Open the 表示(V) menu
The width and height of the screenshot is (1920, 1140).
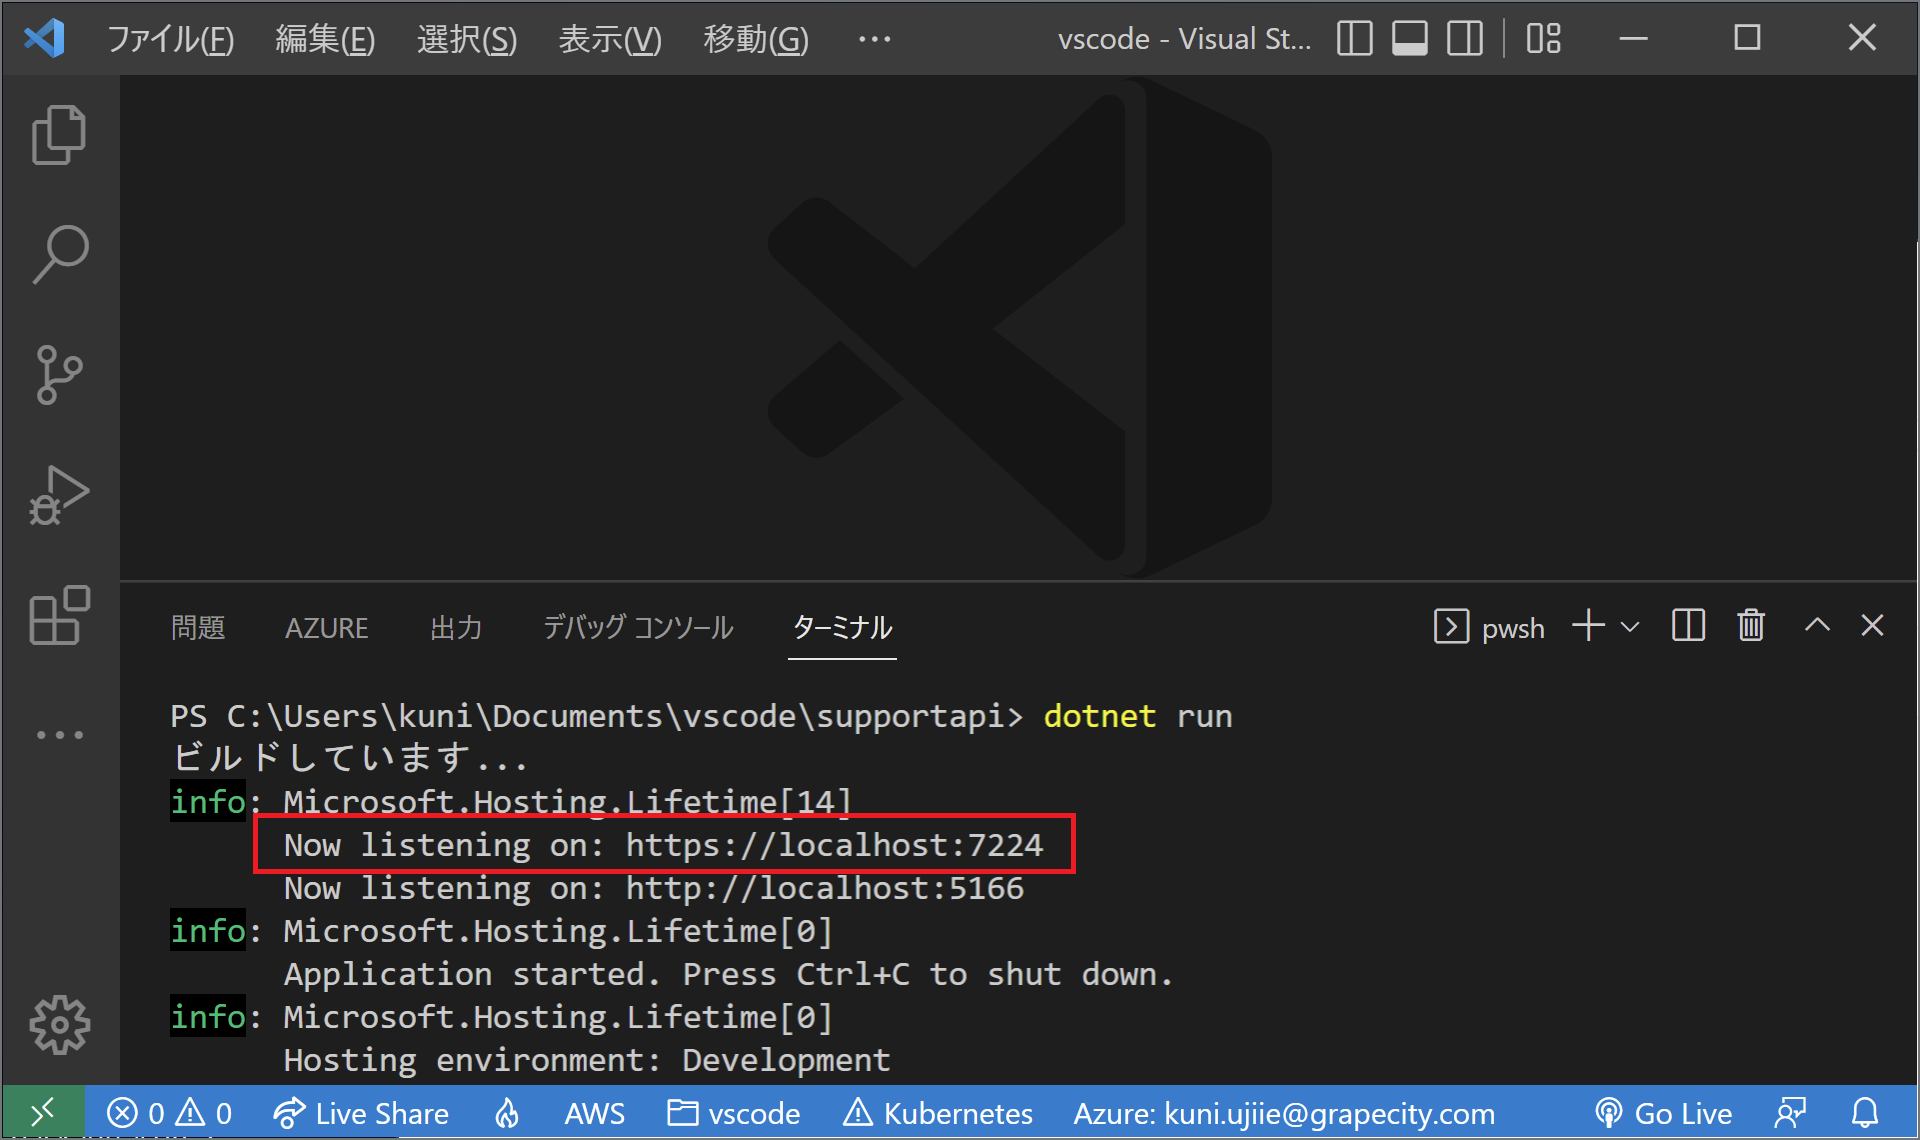point(610,39)
